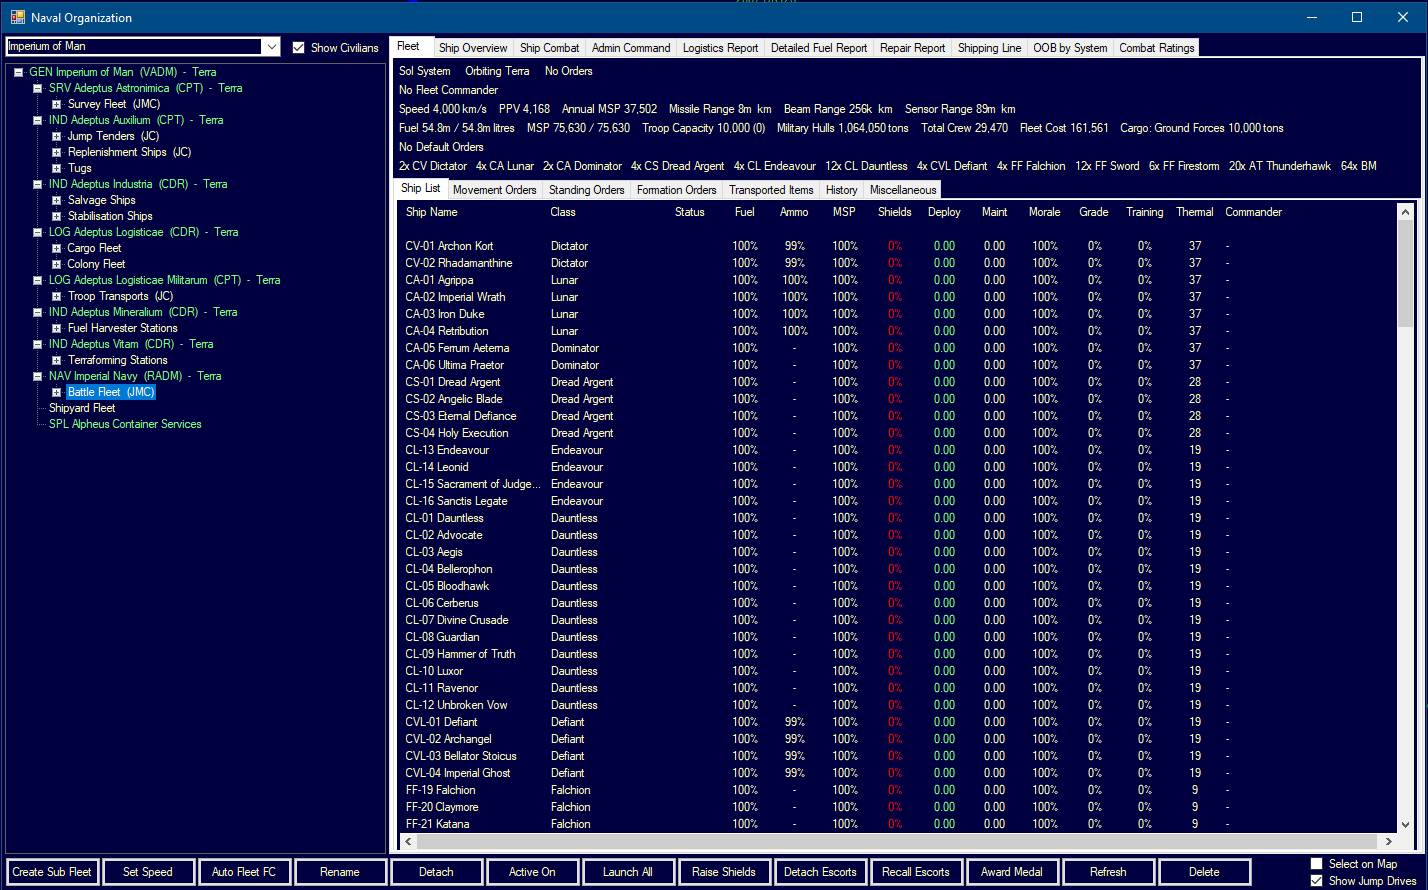Select the Shipyard Fleet tree item
Viewport: 1428px width, 890px height.
tap(82, 408)
